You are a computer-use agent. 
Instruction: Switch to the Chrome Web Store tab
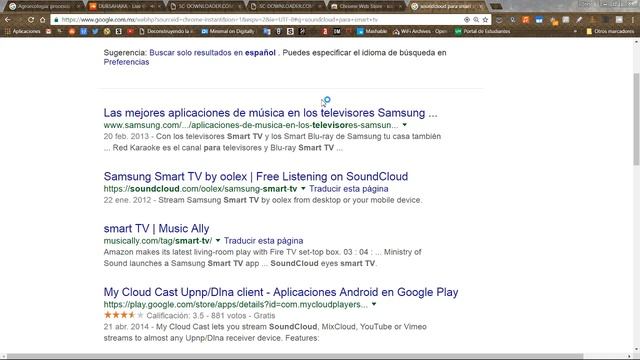pos(367,7)
